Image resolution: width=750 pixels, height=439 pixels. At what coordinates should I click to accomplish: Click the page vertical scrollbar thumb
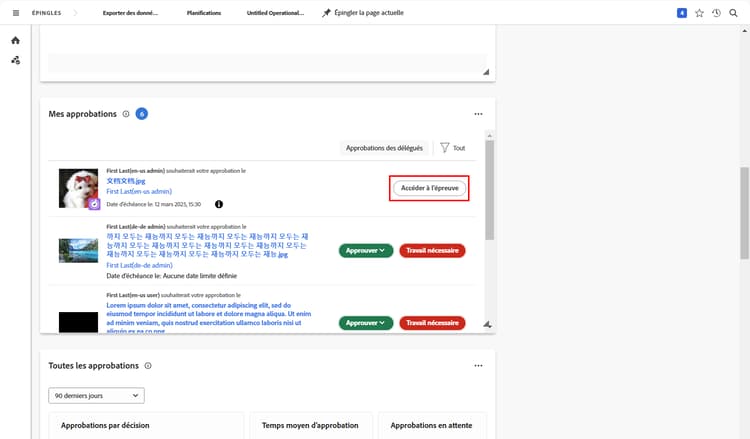[x=744, y=213]
